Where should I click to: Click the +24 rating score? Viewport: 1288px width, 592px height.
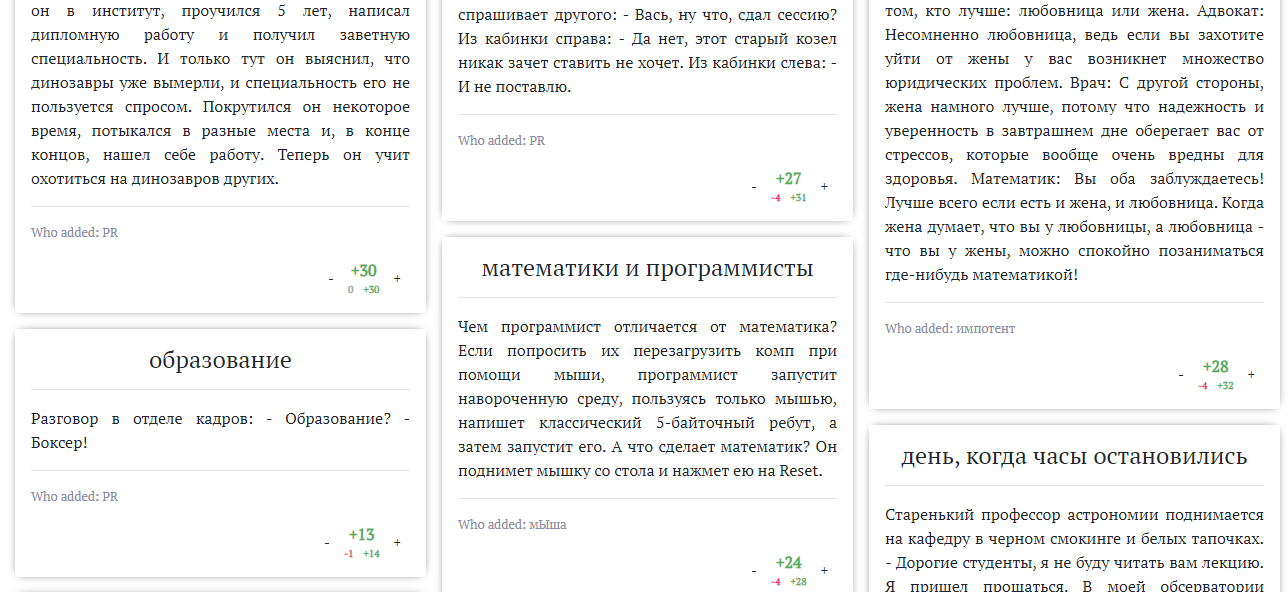tap(789, 563)
